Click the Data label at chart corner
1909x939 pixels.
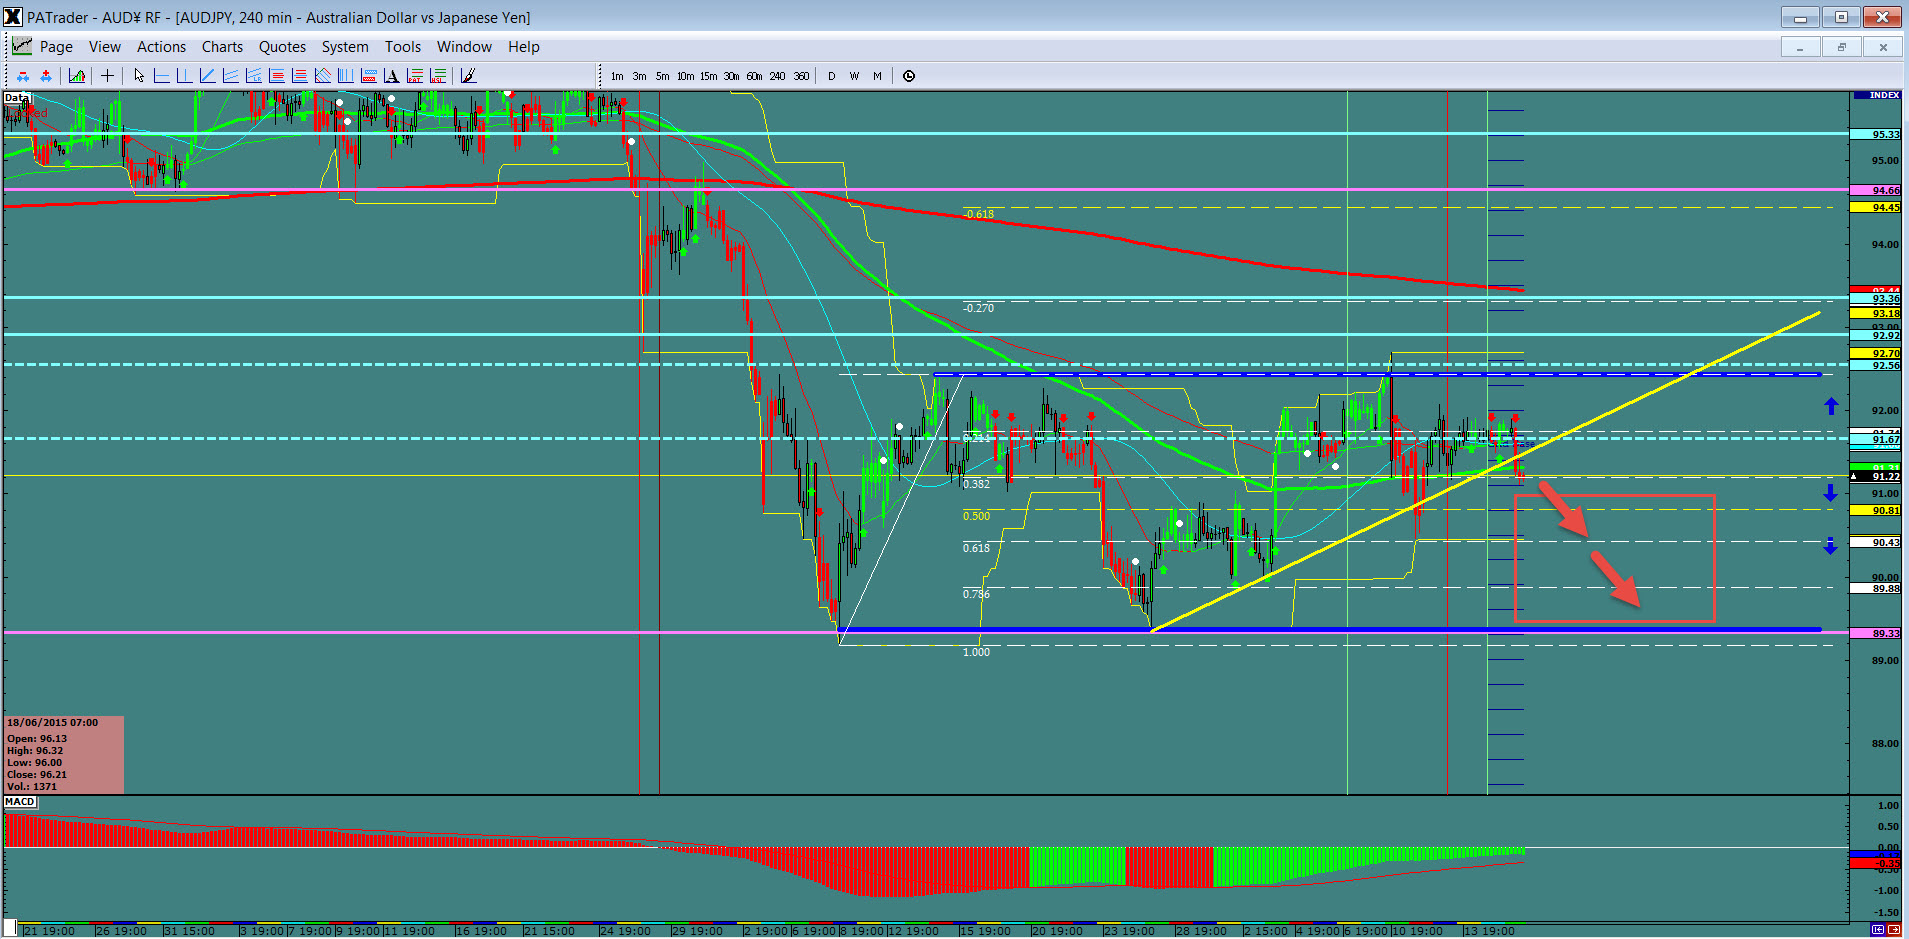coord(15,97)
